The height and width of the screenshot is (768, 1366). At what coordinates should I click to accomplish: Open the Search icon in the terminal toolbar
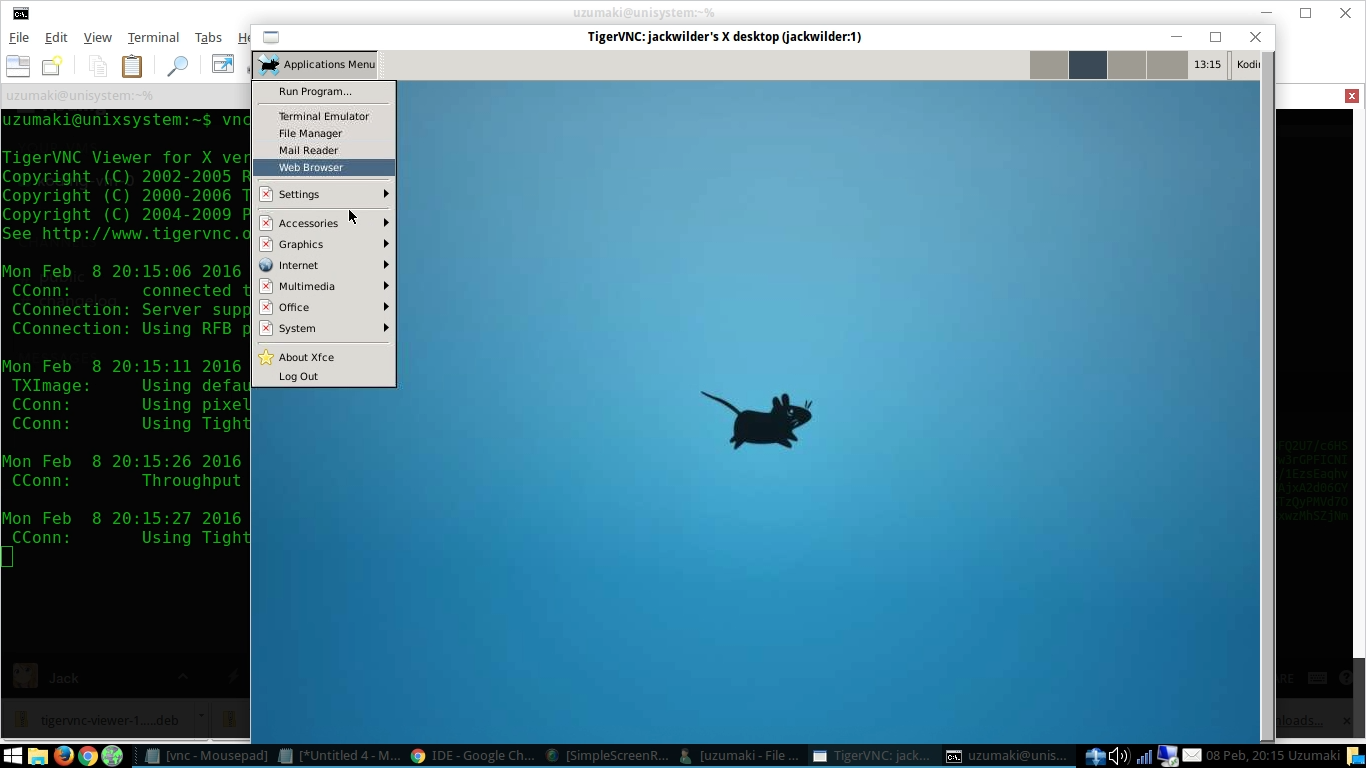click(x=177, y=66)
